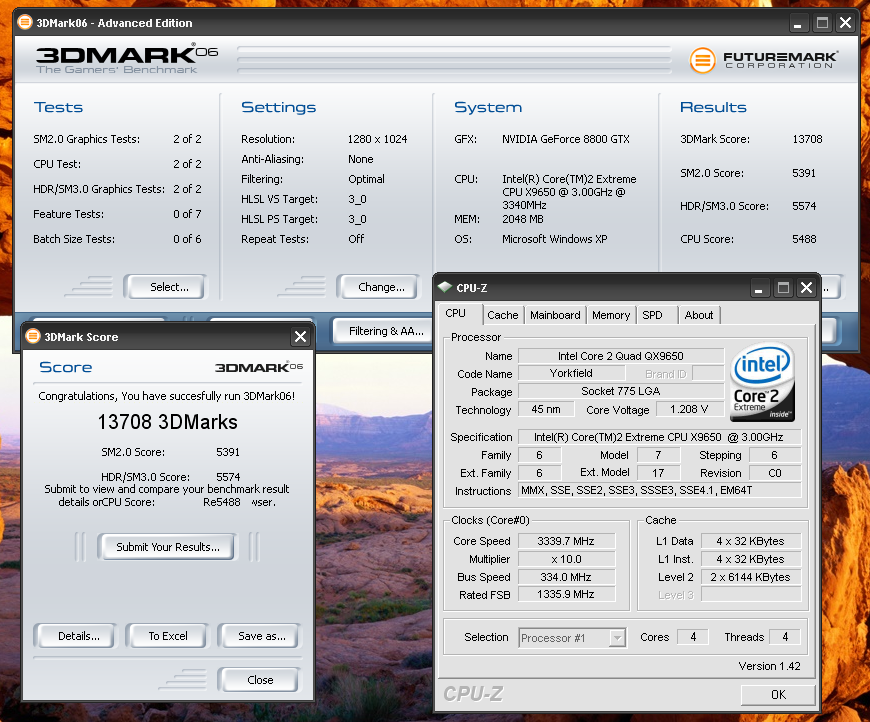Click the Save as... button
The image size is (870, 722).
259,636
